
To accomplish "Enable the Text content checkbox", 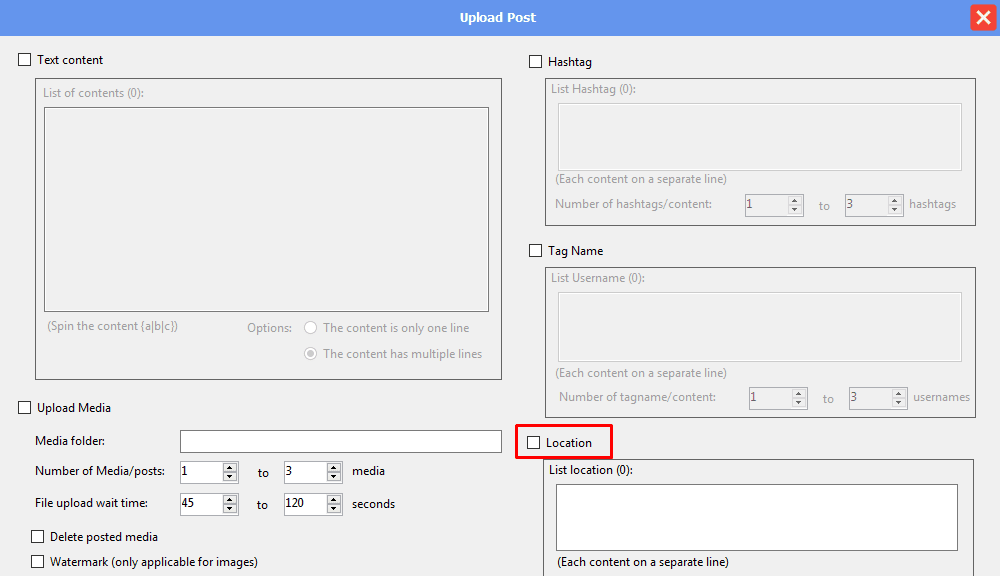I will pyautogui.click(x=25, y=60).
